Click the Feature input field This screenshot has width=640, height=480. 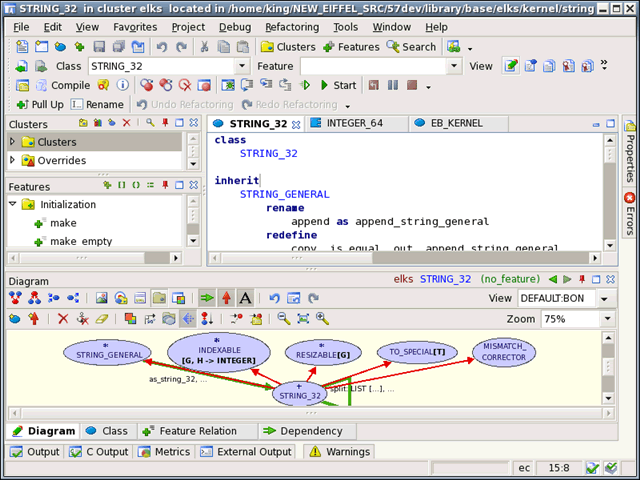[373, 66]
